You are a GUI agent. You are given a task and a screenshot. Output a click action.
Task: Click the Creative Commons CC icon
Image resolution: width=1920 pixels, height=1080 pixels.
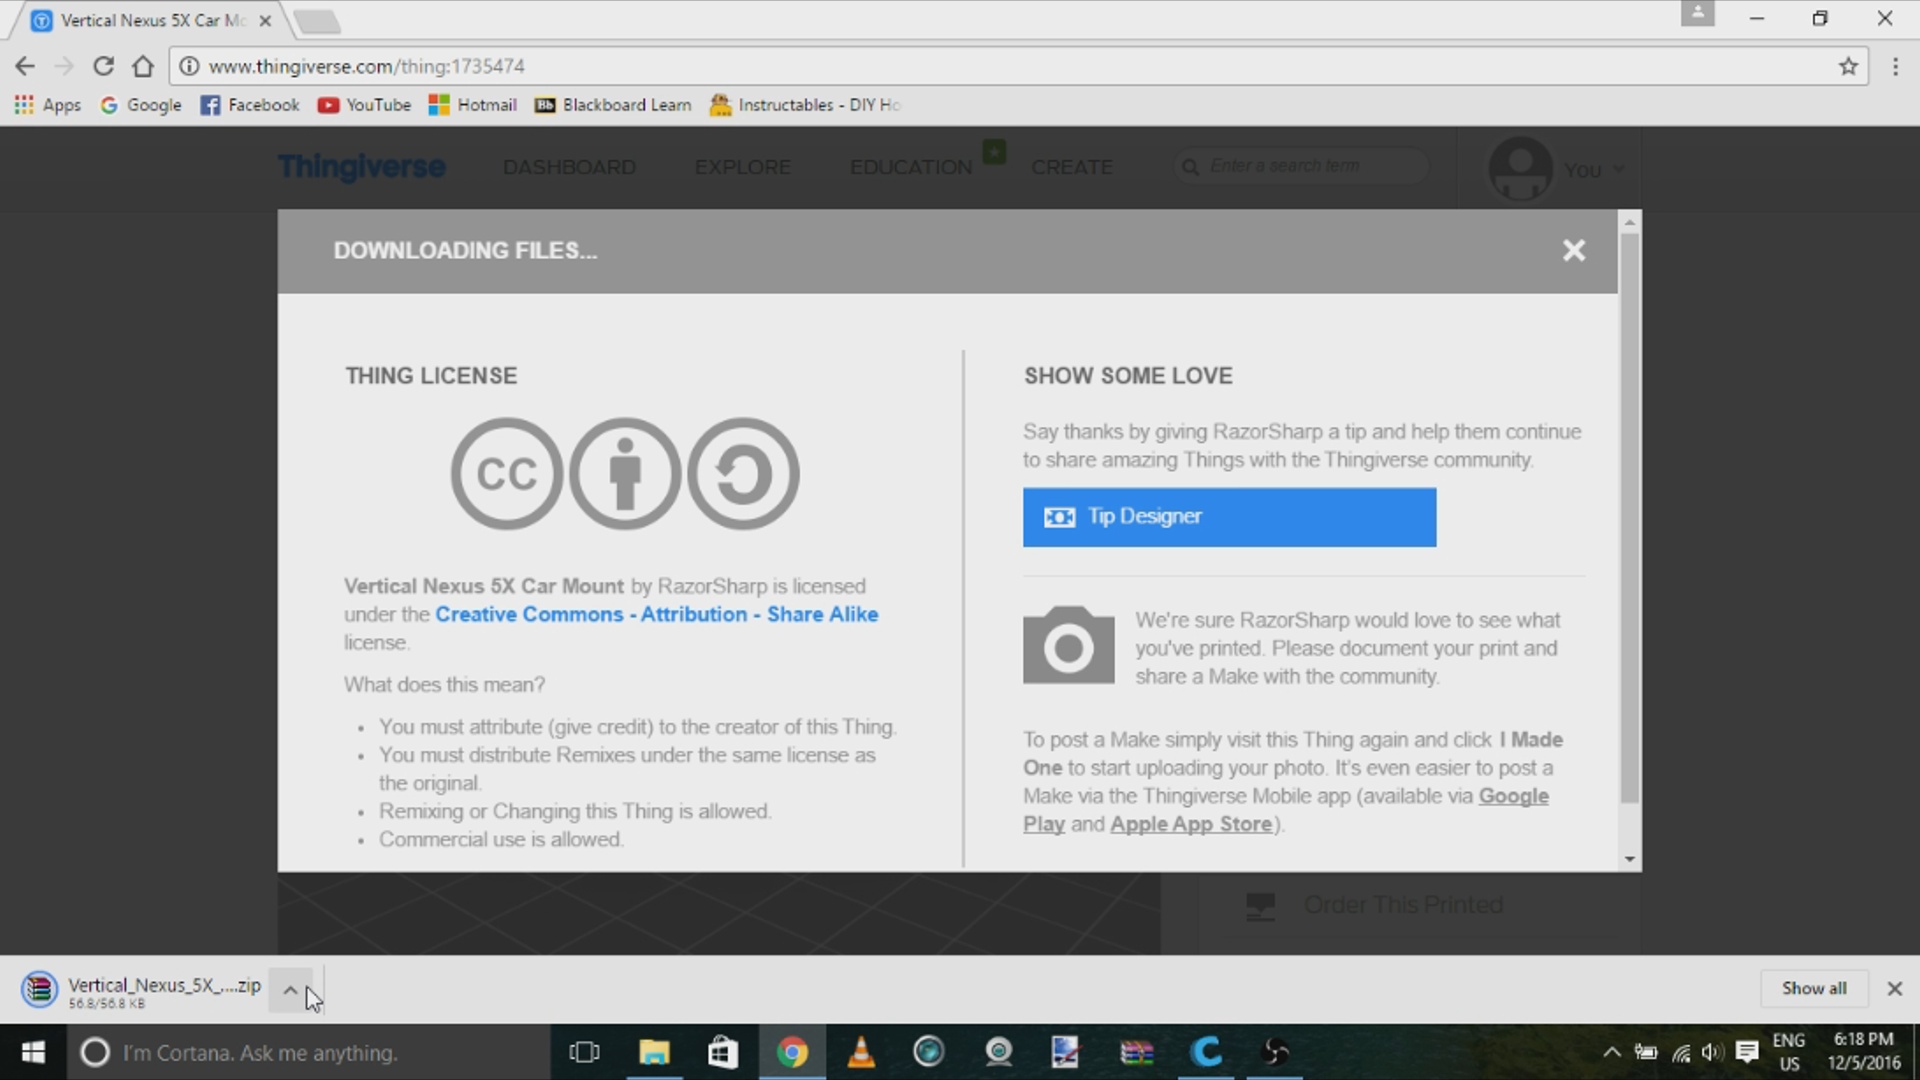point(506,473)
